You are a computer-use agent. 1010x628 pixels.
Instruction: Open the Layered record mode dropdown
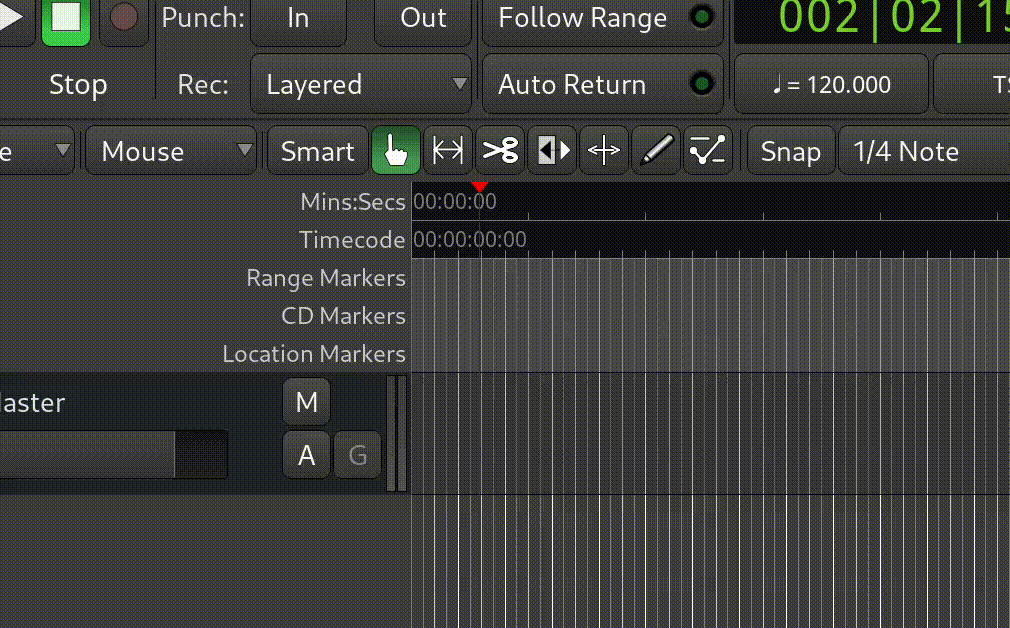click(x=360, y=85)
